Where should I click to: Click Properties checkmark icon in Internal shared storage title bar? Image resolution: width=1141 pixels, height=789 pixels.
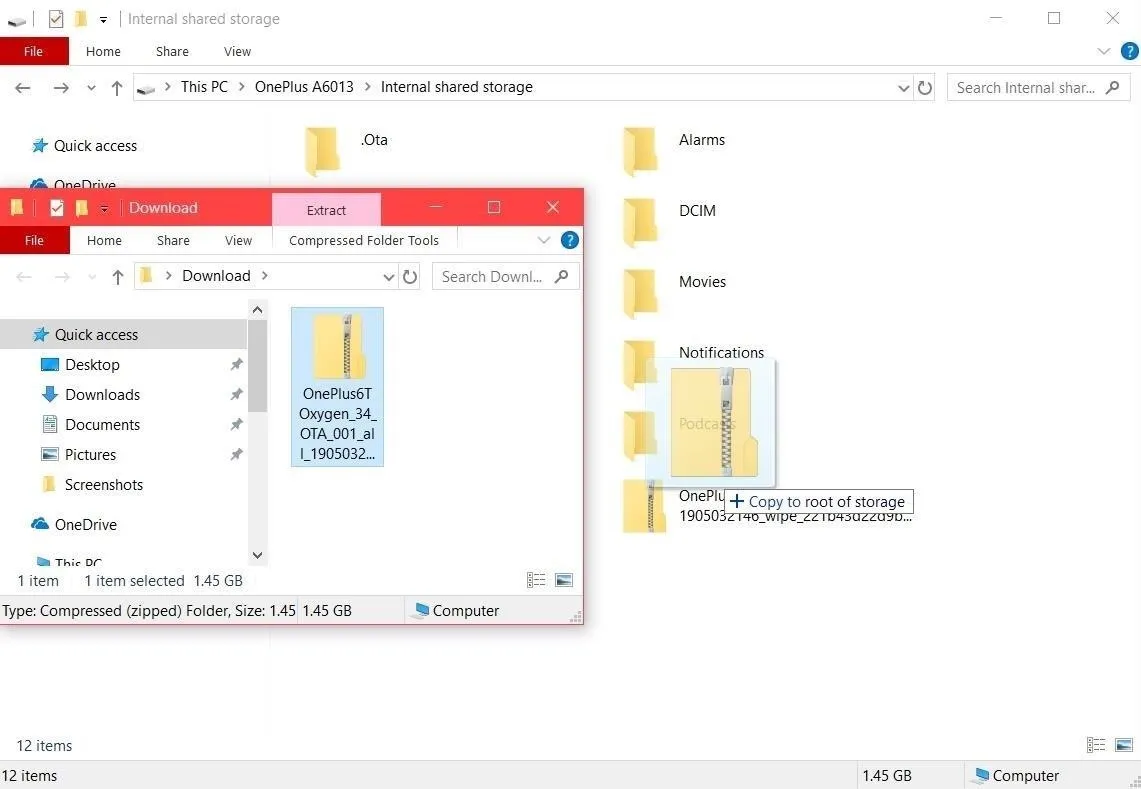click(x=56, y=19)
